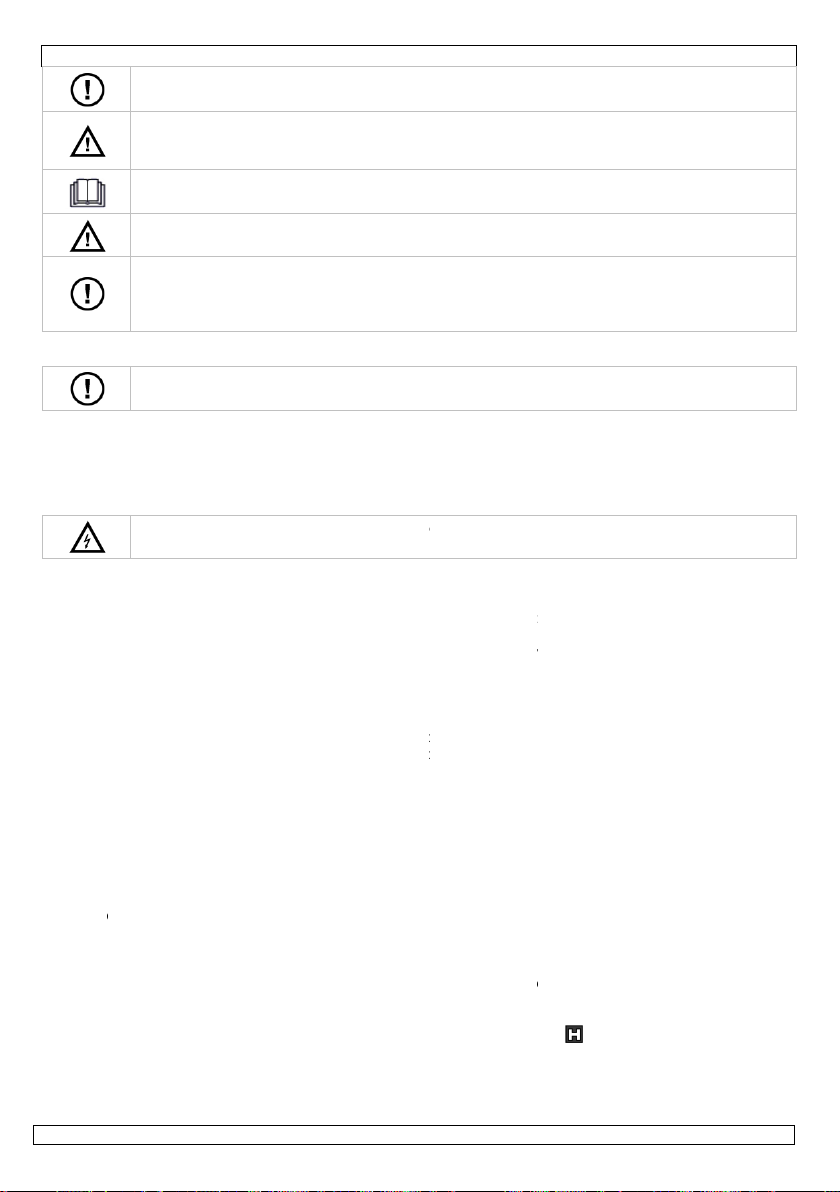
Task: Click the open book manual icon
Action: [x=87, y=192]
